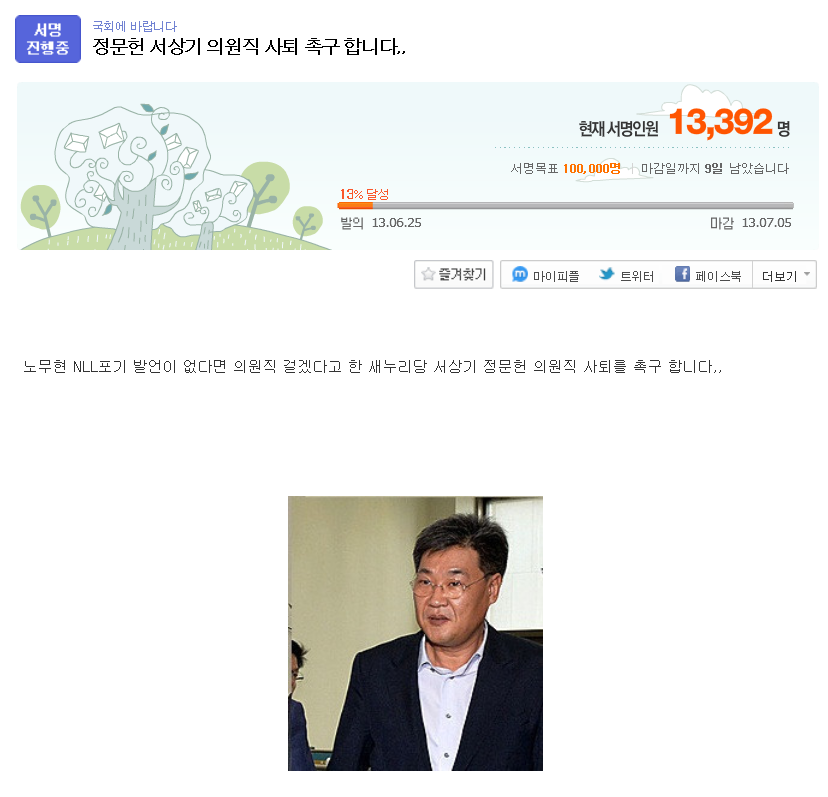Click the photo of the man in suit
This screenshot has height=797, width=828.
click(416, 633)
